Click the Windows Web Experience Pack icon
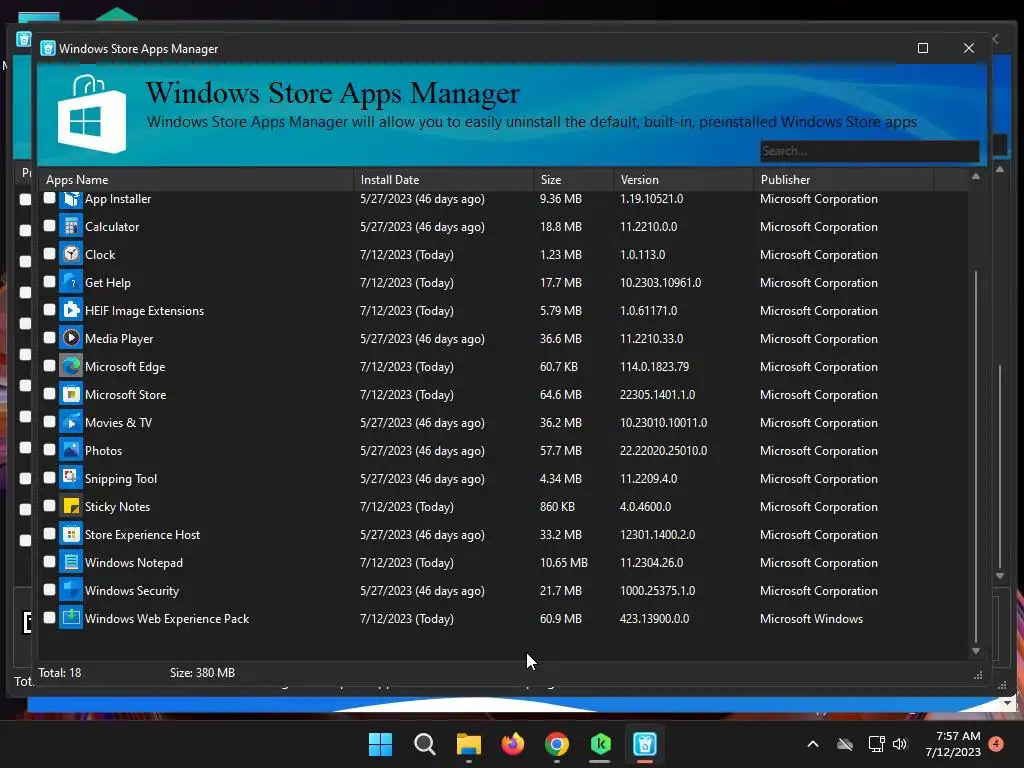Screen dimensions: 1024x768 [71, 618]
